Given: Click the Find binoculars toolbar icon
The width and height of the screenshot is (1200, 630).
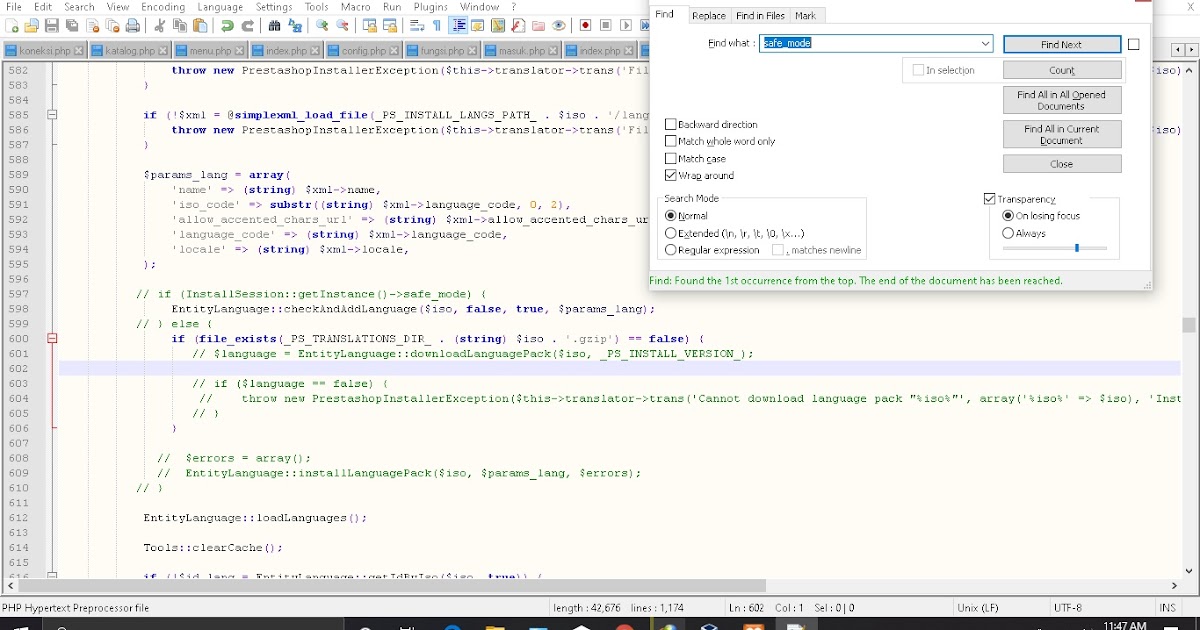Looking at the screenshot, I should [x=275, y=25].
